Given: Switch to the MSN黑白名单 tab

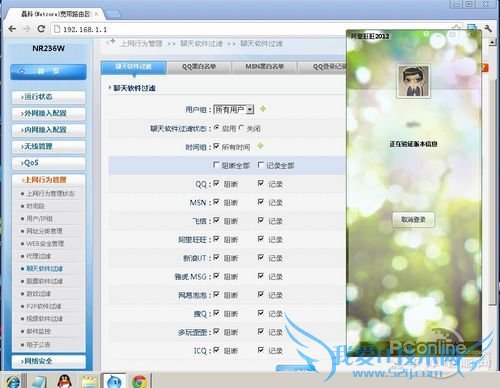Looking at the screenshot, I should click(x=264, y=67).
